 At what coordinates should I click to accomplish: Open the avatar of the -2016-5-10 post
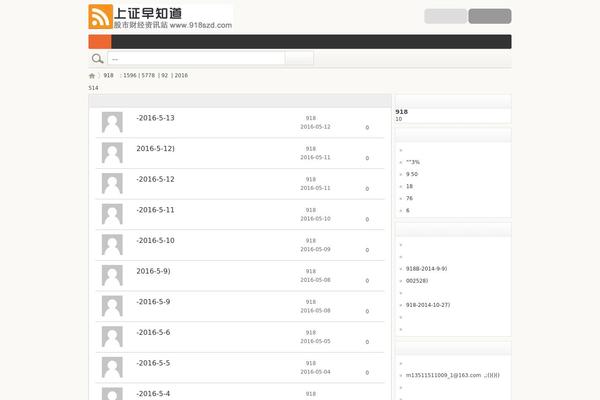pyautogui.click(x=112, y=245)
